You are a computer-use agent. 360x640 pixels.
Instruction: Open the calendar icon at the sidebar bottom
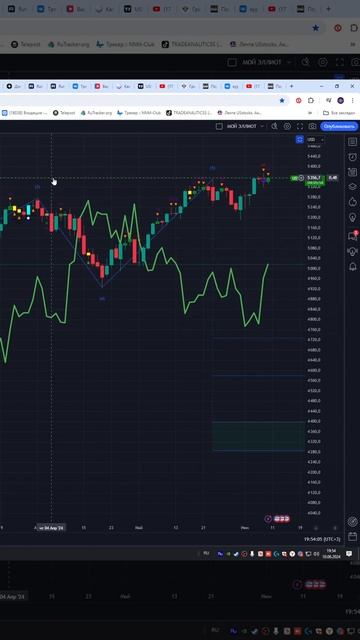coord(352,536)
